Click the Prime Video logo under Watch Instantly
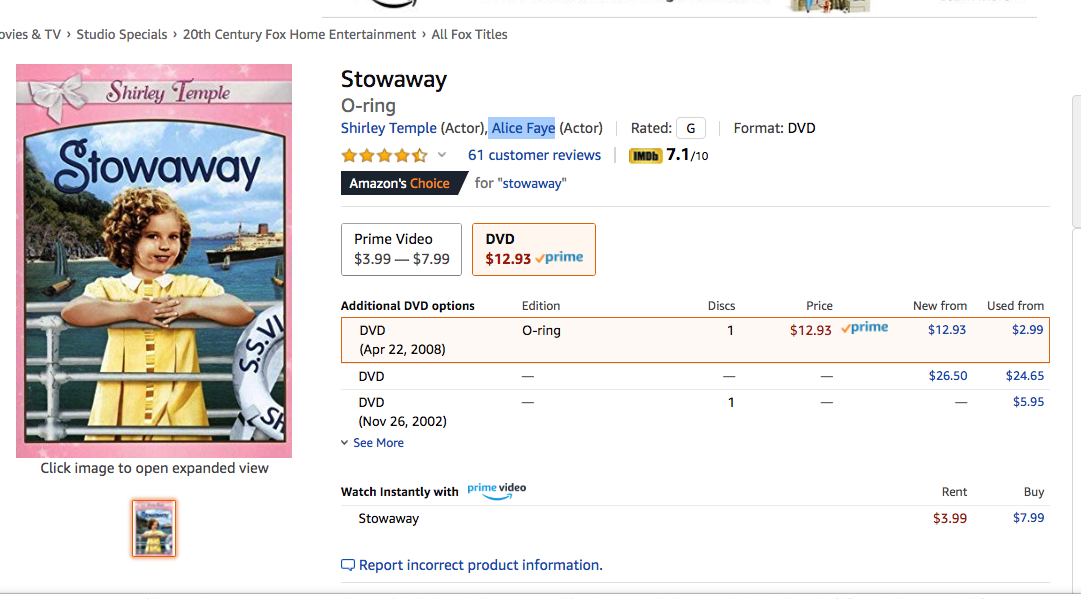This screenshot has height=599, width=1081. pos(496,491)
